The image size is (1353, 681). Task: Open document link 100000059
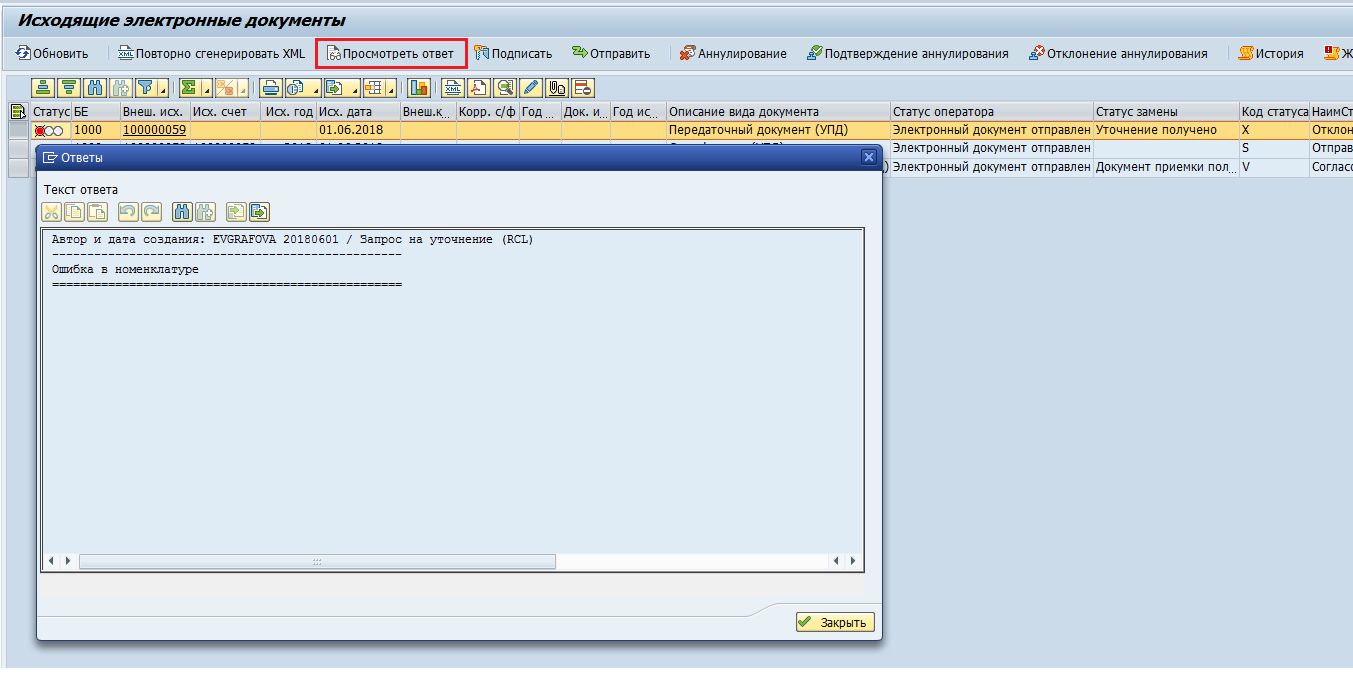(x=154, y=130)
